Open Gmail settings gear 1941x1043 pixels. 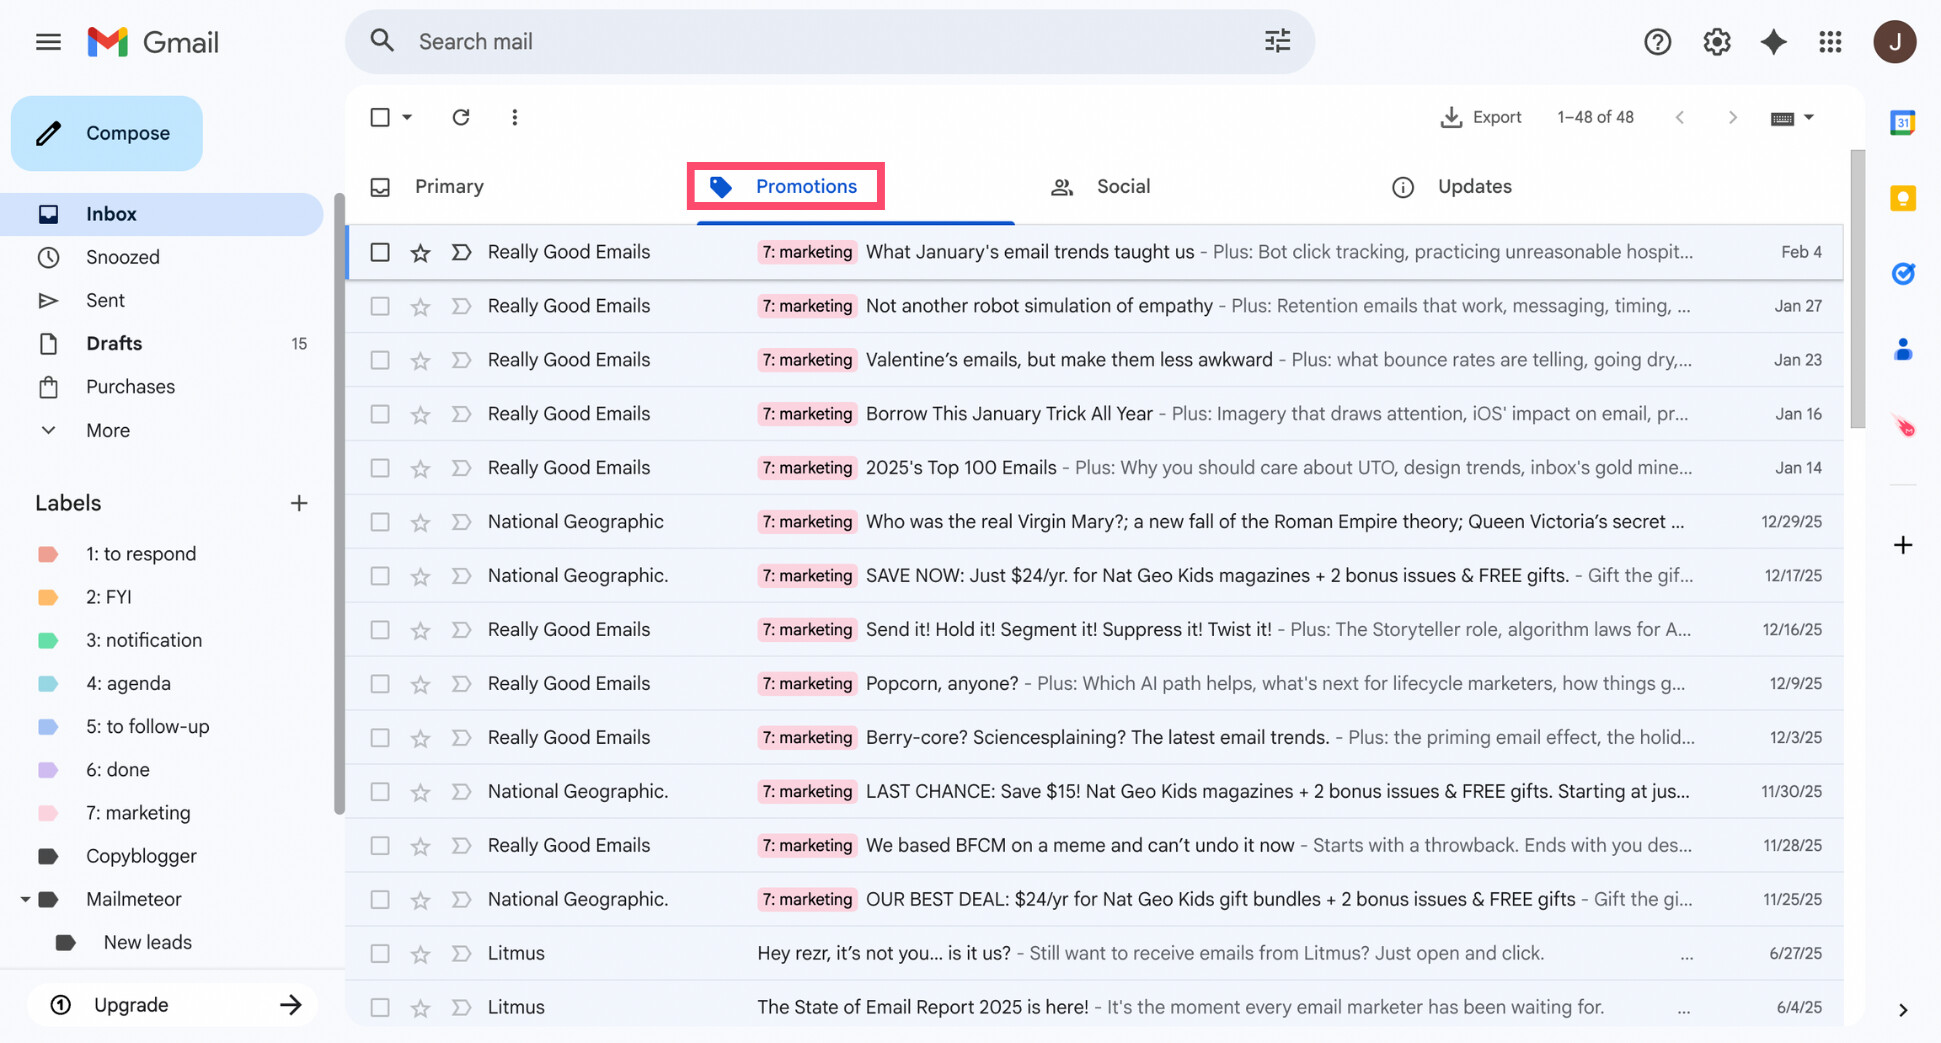tap(1716, 41)
